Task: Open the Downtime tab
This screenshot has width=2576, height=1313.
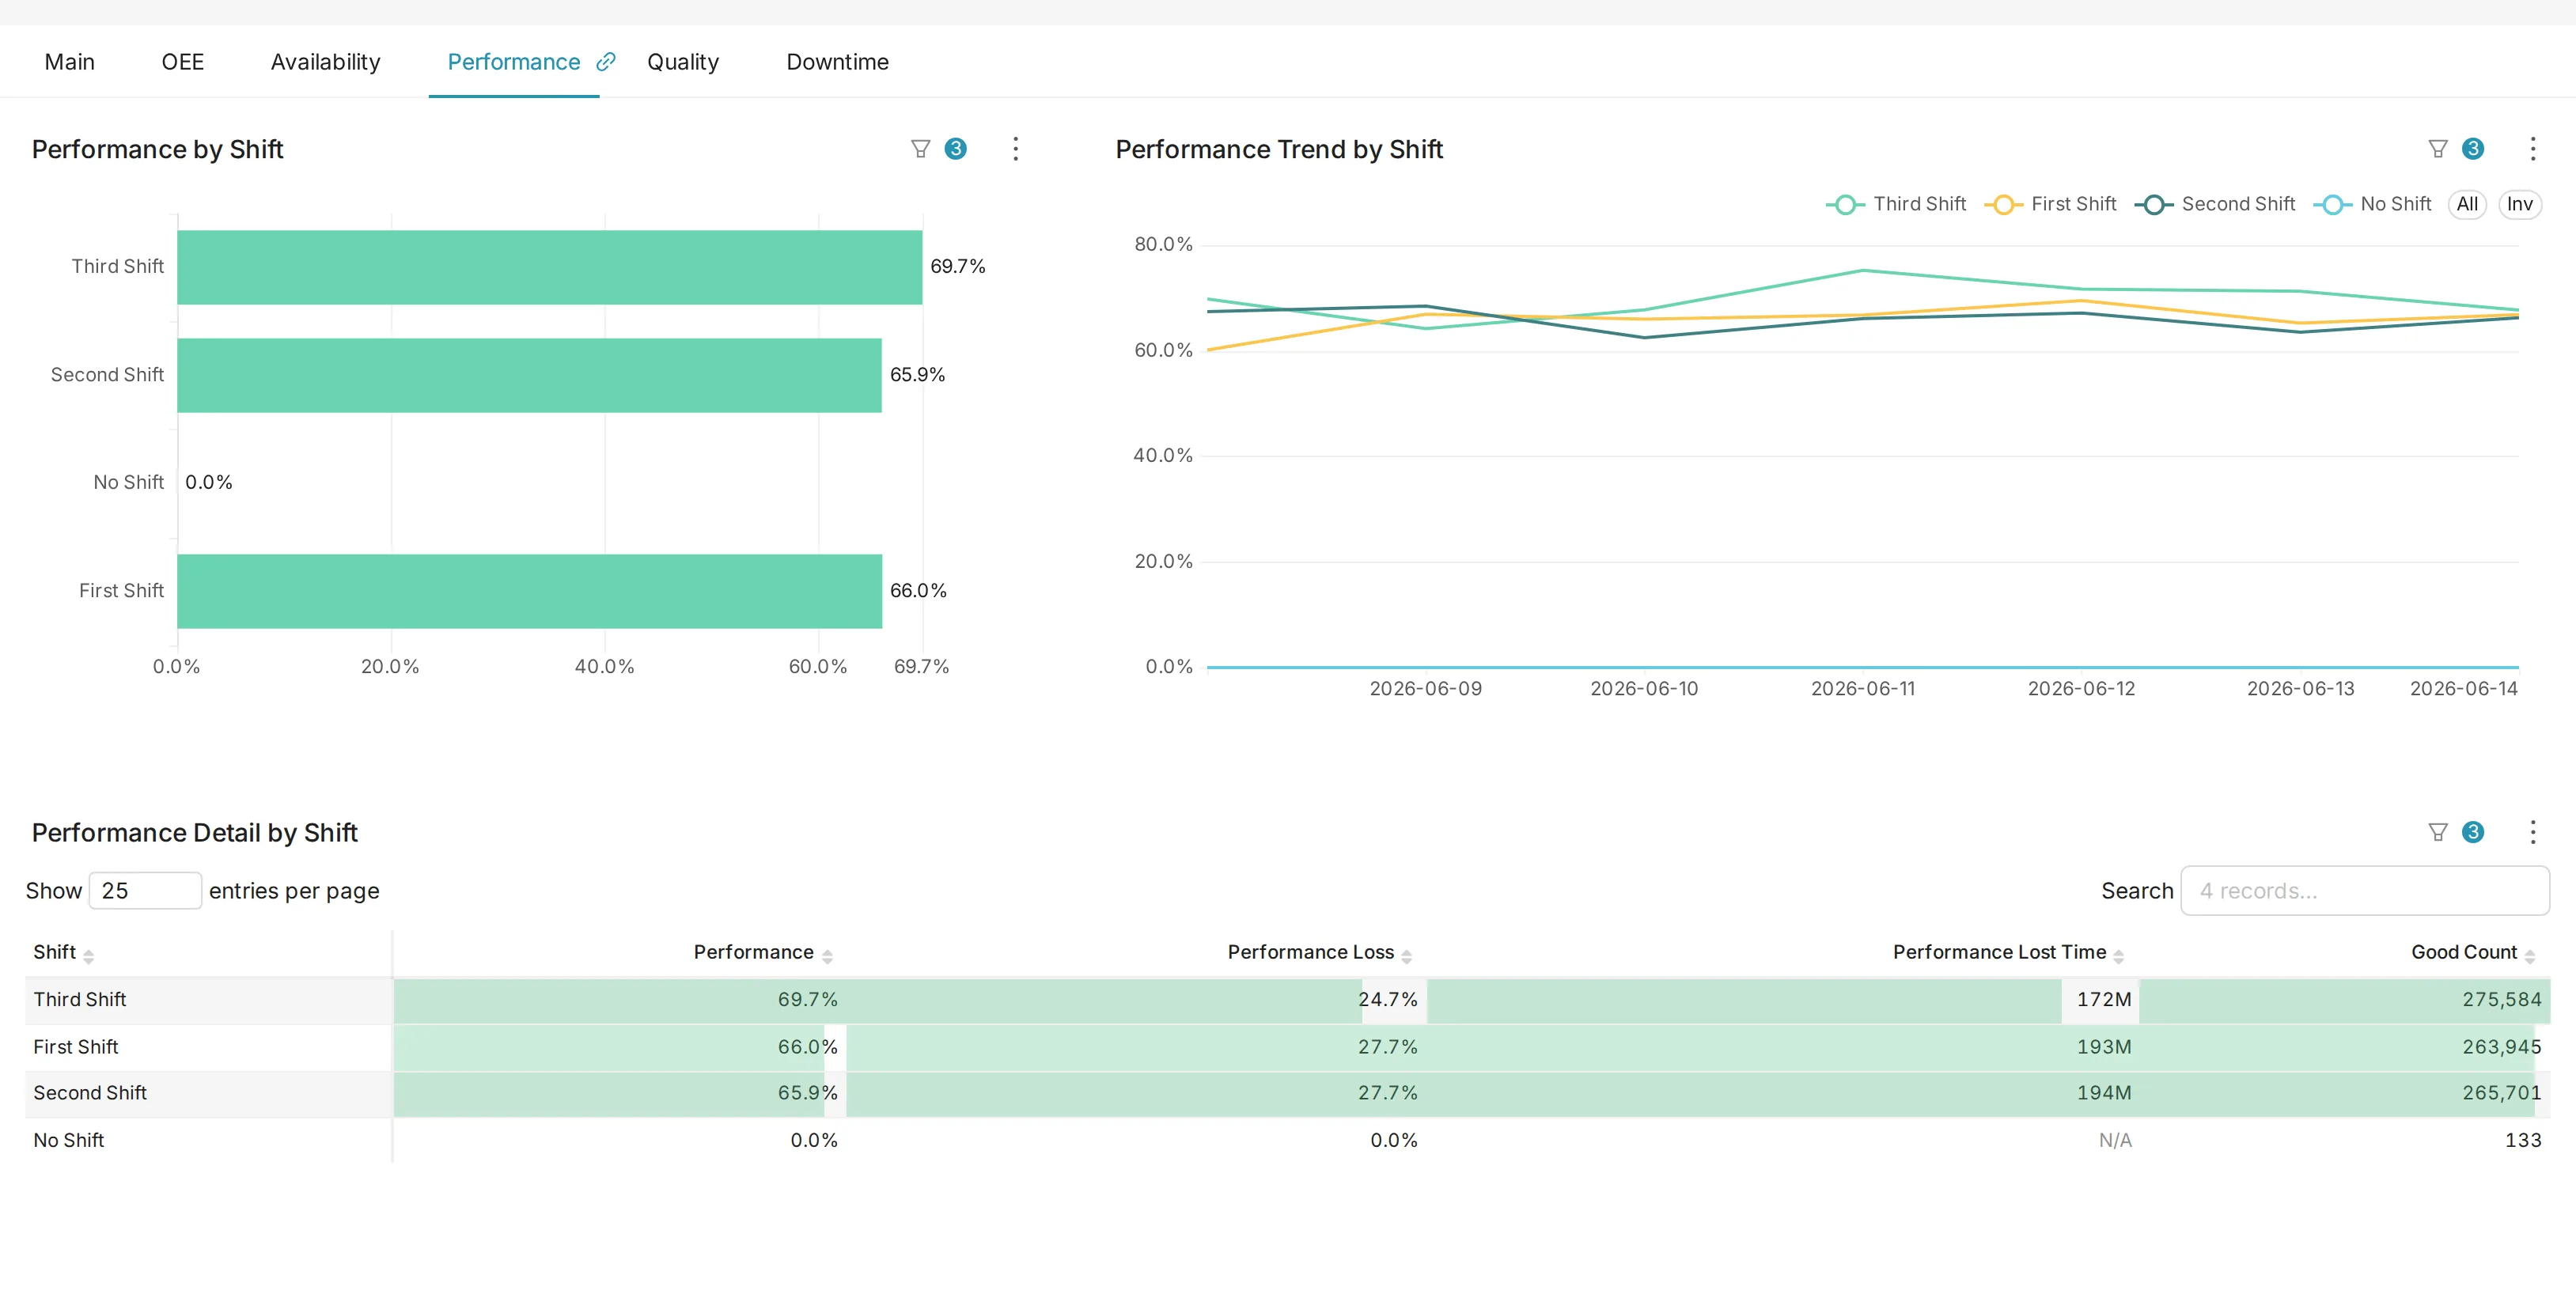Action: (837, 62)
